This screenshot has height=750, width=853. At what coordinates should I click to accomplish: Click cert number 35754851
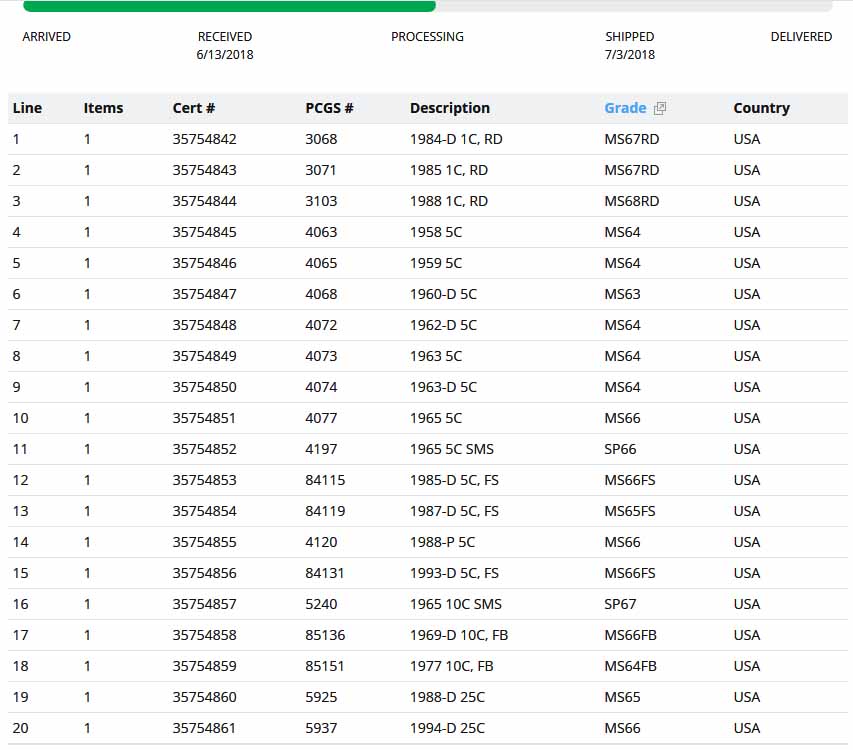205,418
